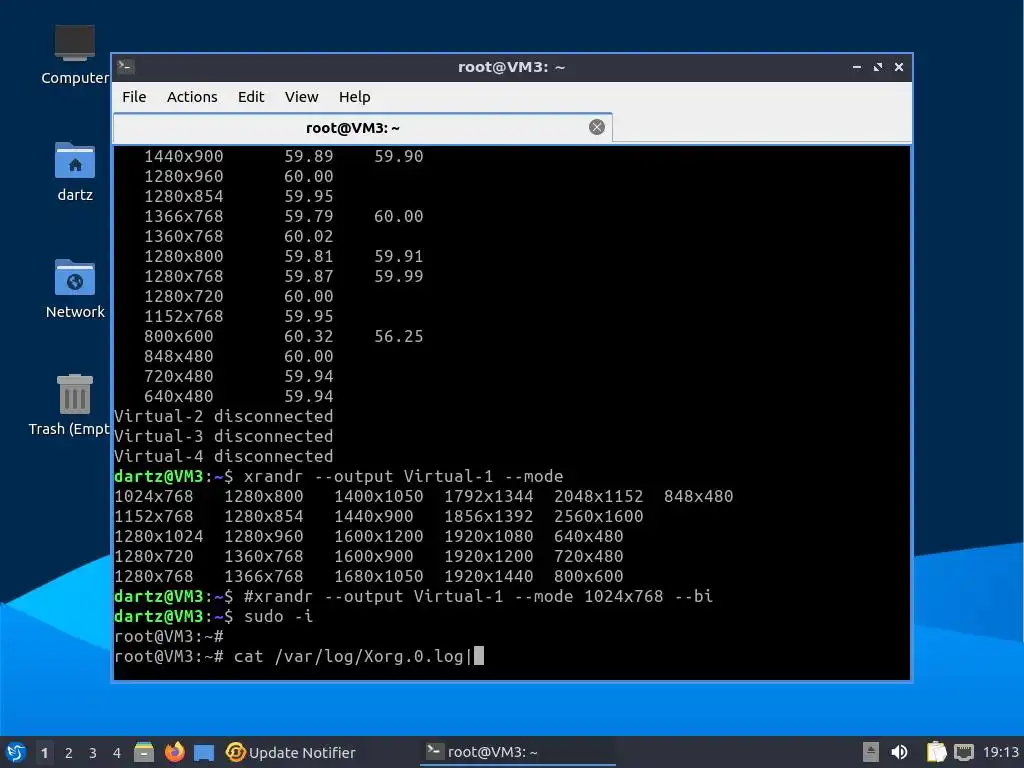Switch to workspace 2
Image resolution: width=1024 pixels, height=768 pixels.
click(x=69, y=752)
